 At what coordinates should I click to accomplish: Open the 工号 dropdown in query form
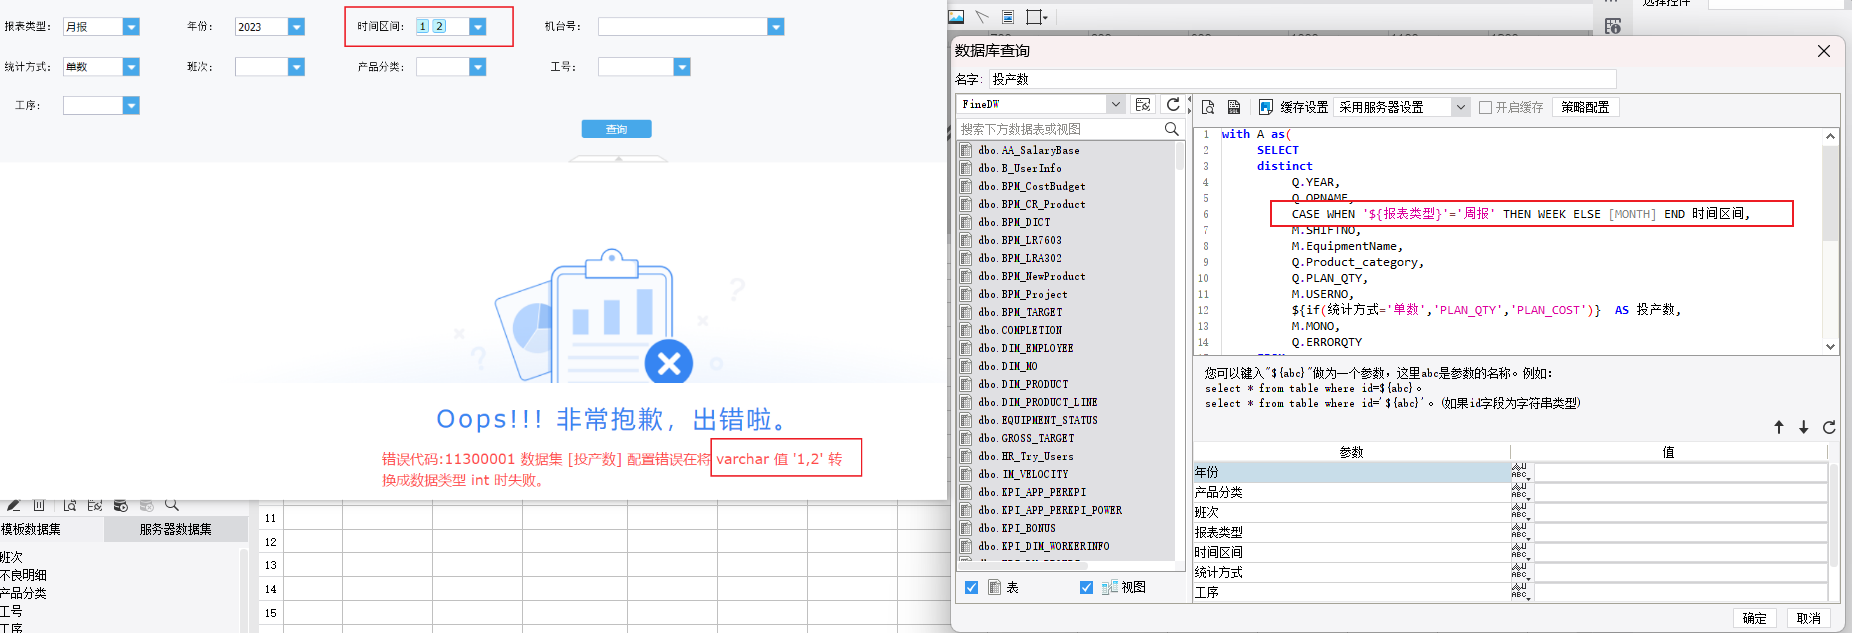pos(682,67)
